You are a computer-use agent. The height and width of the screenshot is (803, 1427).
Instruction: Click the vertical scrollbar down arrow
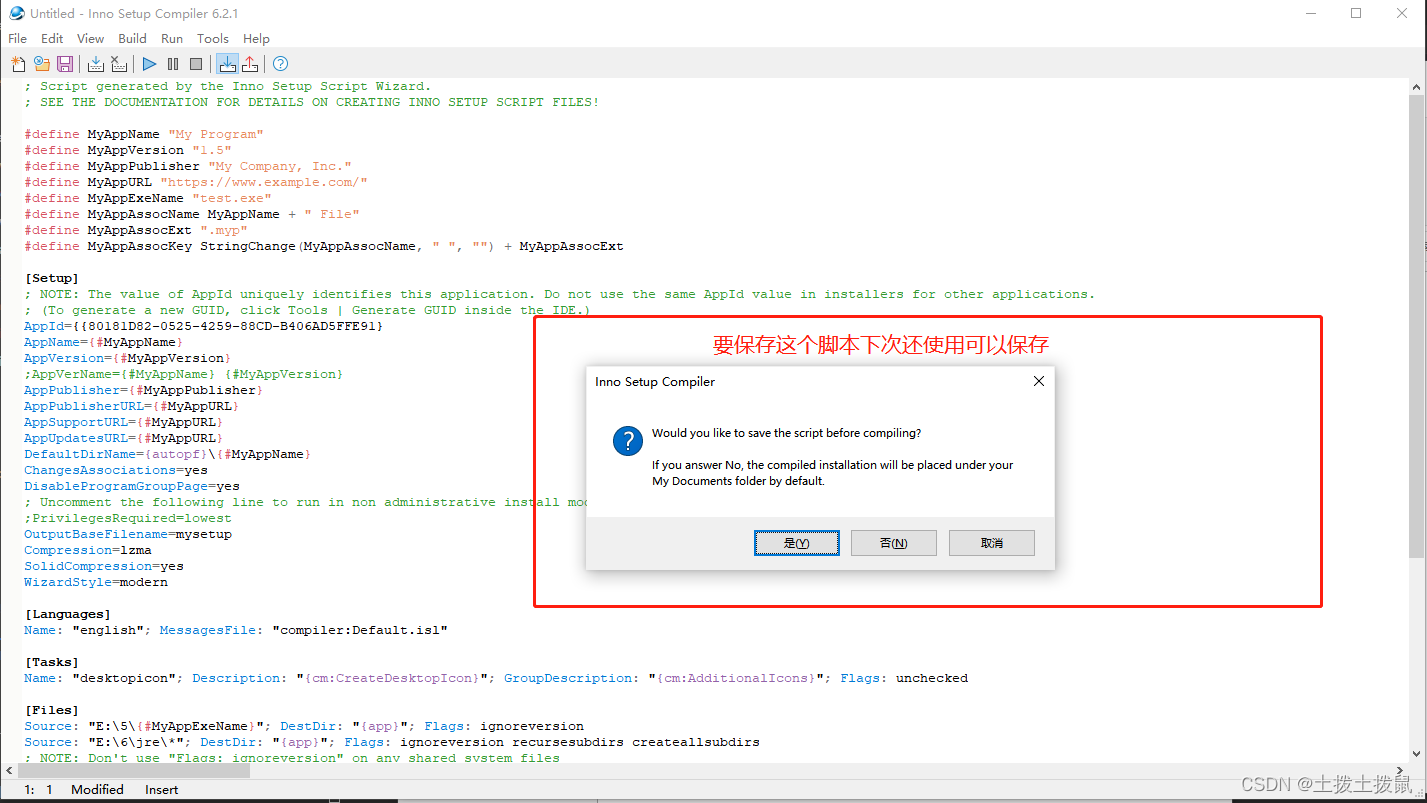coord(1416,756)
